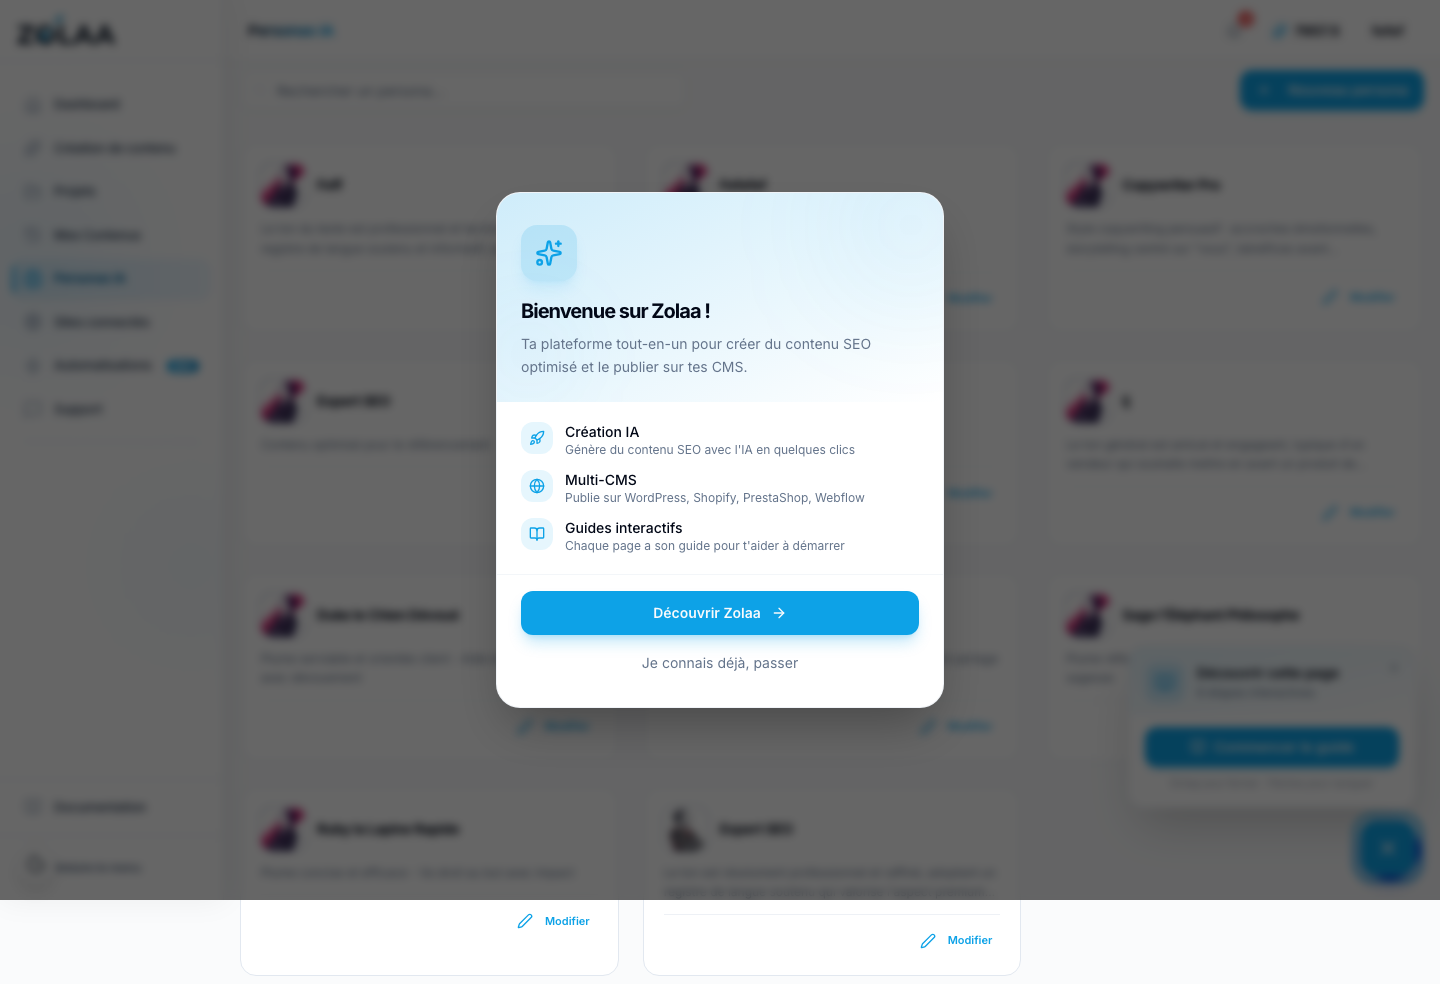Image resolution: width=1440 pixels, height=984 pixels.
Task: Click the blurred notification bell with red badge
Action: click(x=1237, y=29)
